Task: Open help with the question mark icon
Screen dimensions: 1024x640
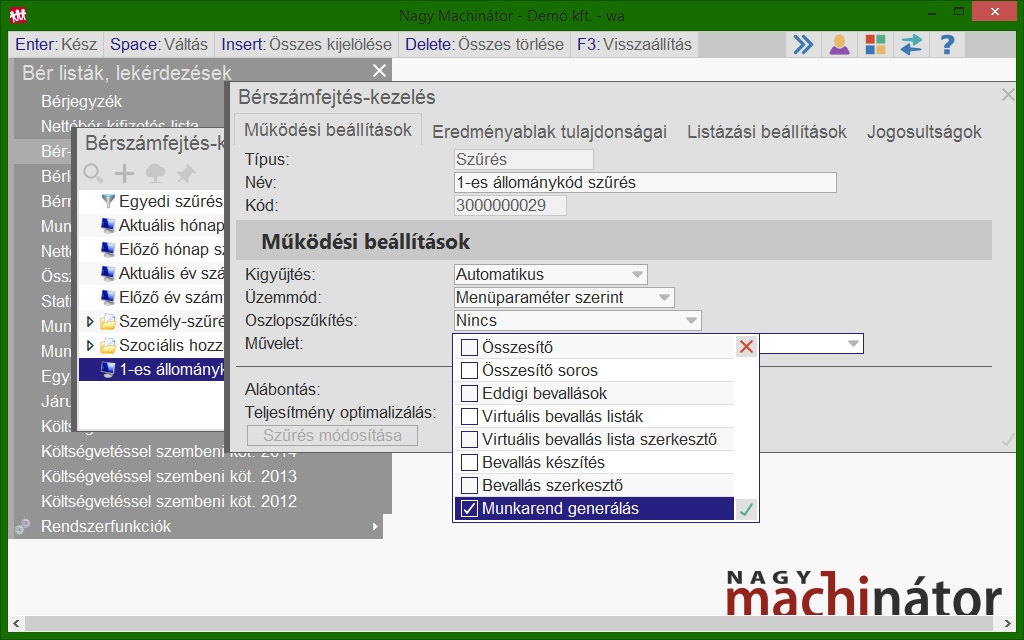Action: (x=947, y=44)
